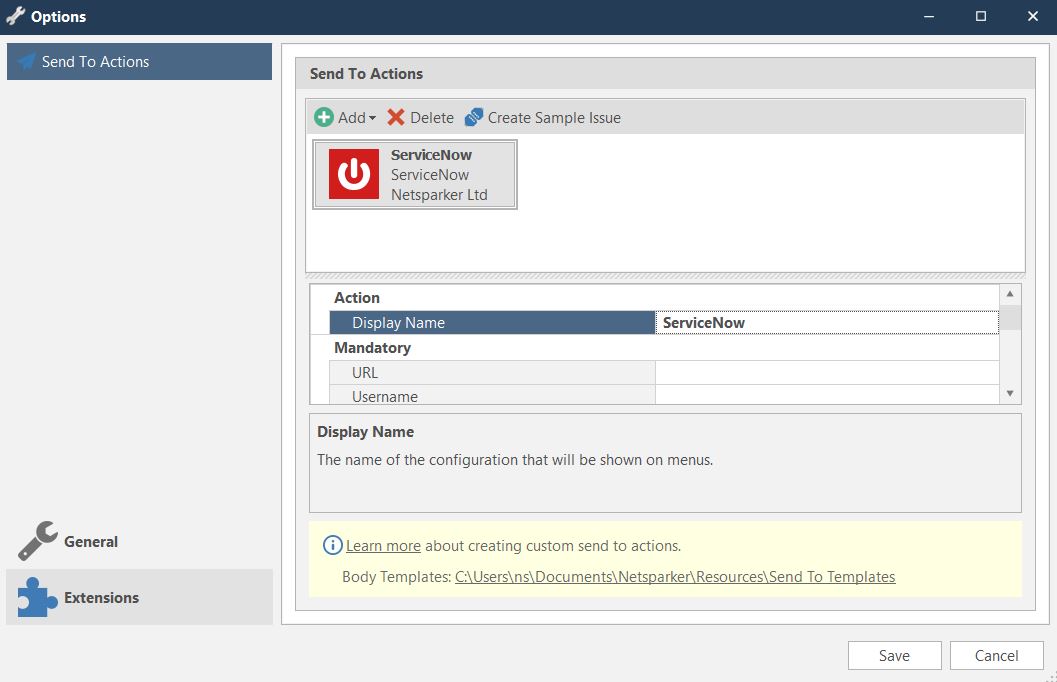
Task: Click the URL input field
Action: 826,372
